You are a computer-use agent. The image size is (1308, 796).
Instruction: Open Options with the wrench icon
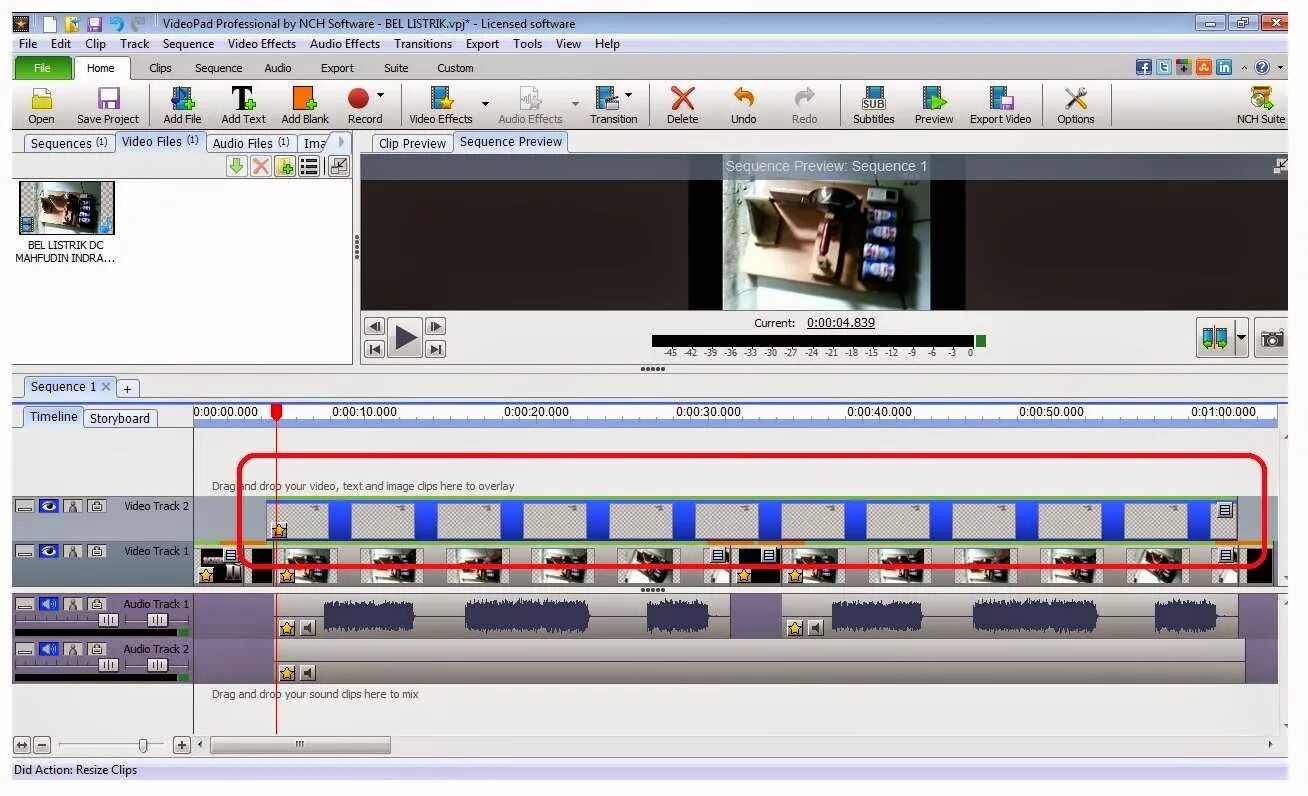(1076, 105)
